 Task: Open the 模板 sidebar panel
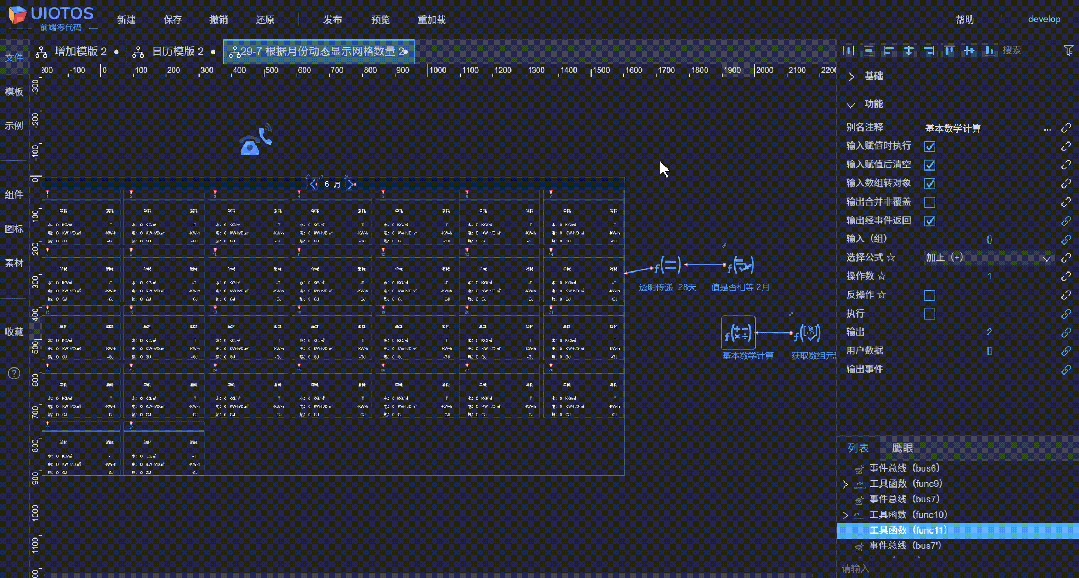coord(14,92)
